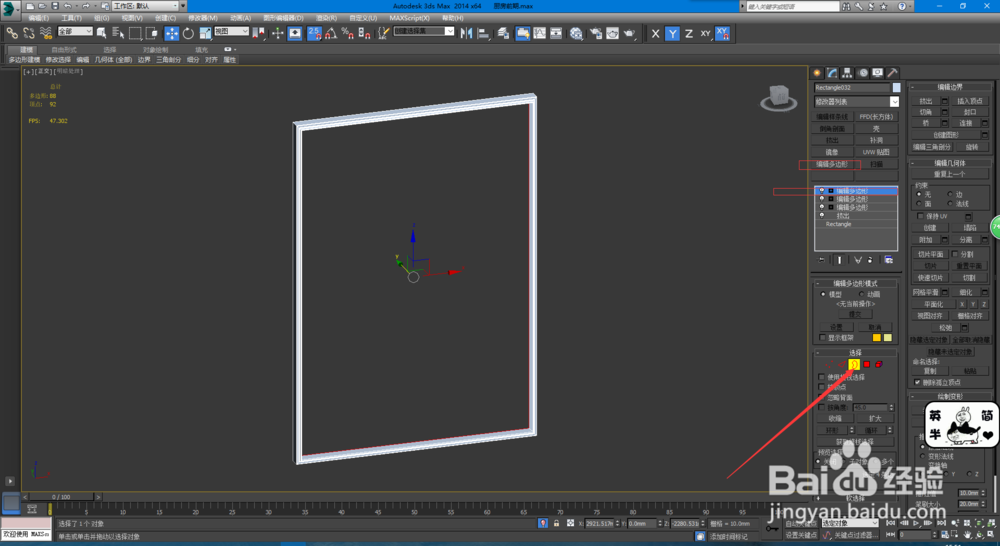Click Configure Modifier Sets icon
1000x546 pixels.
[888, 260]
